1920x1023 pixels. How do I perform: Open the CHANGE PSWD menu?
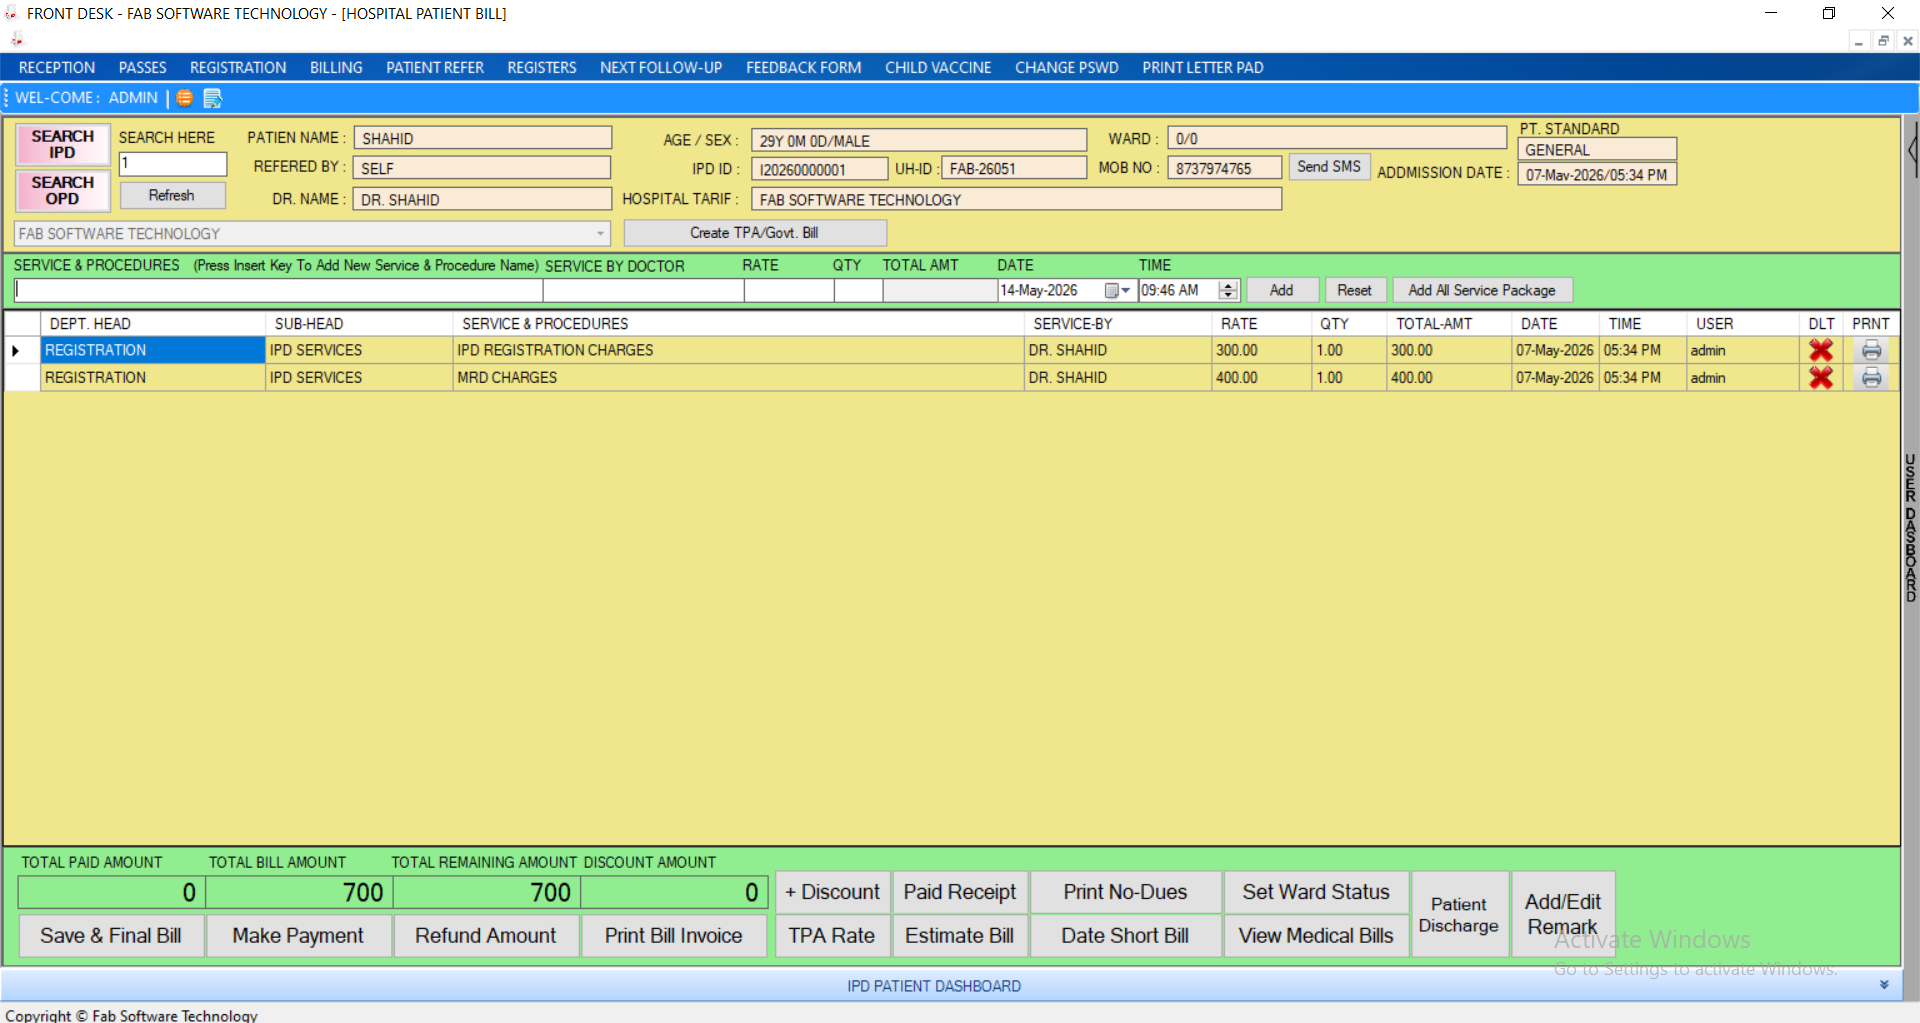(x=1067, y=67)
